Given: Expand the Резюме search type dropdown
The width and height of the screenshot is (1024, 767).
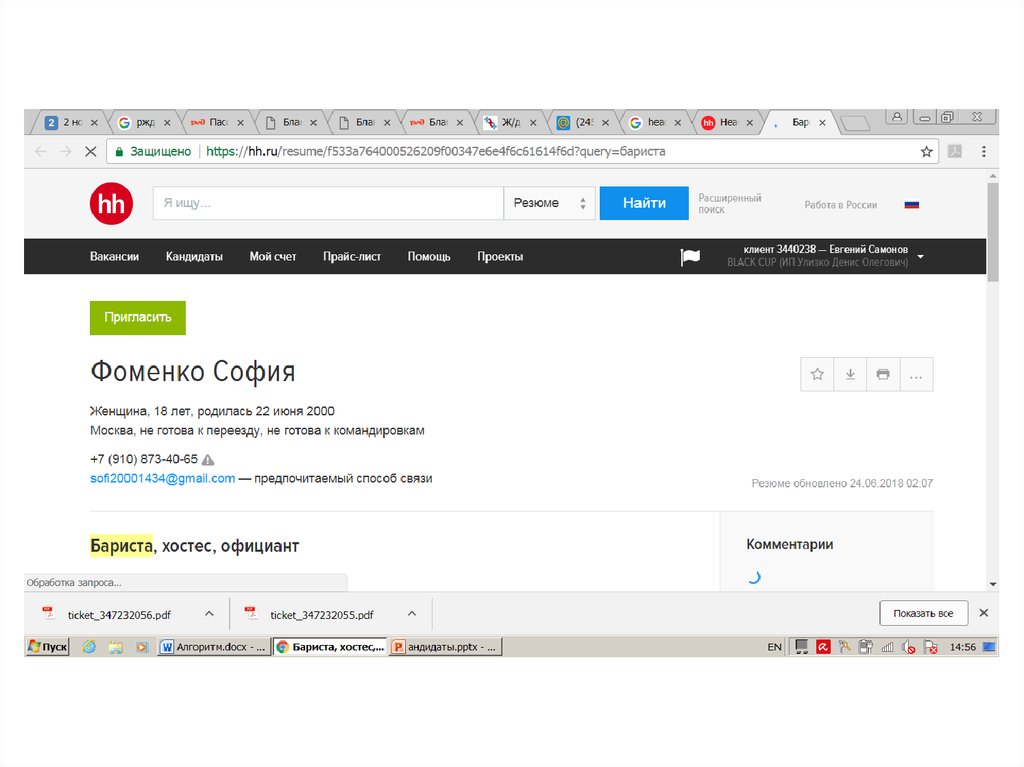Looking at the screenshot, I should click(549, 203).
